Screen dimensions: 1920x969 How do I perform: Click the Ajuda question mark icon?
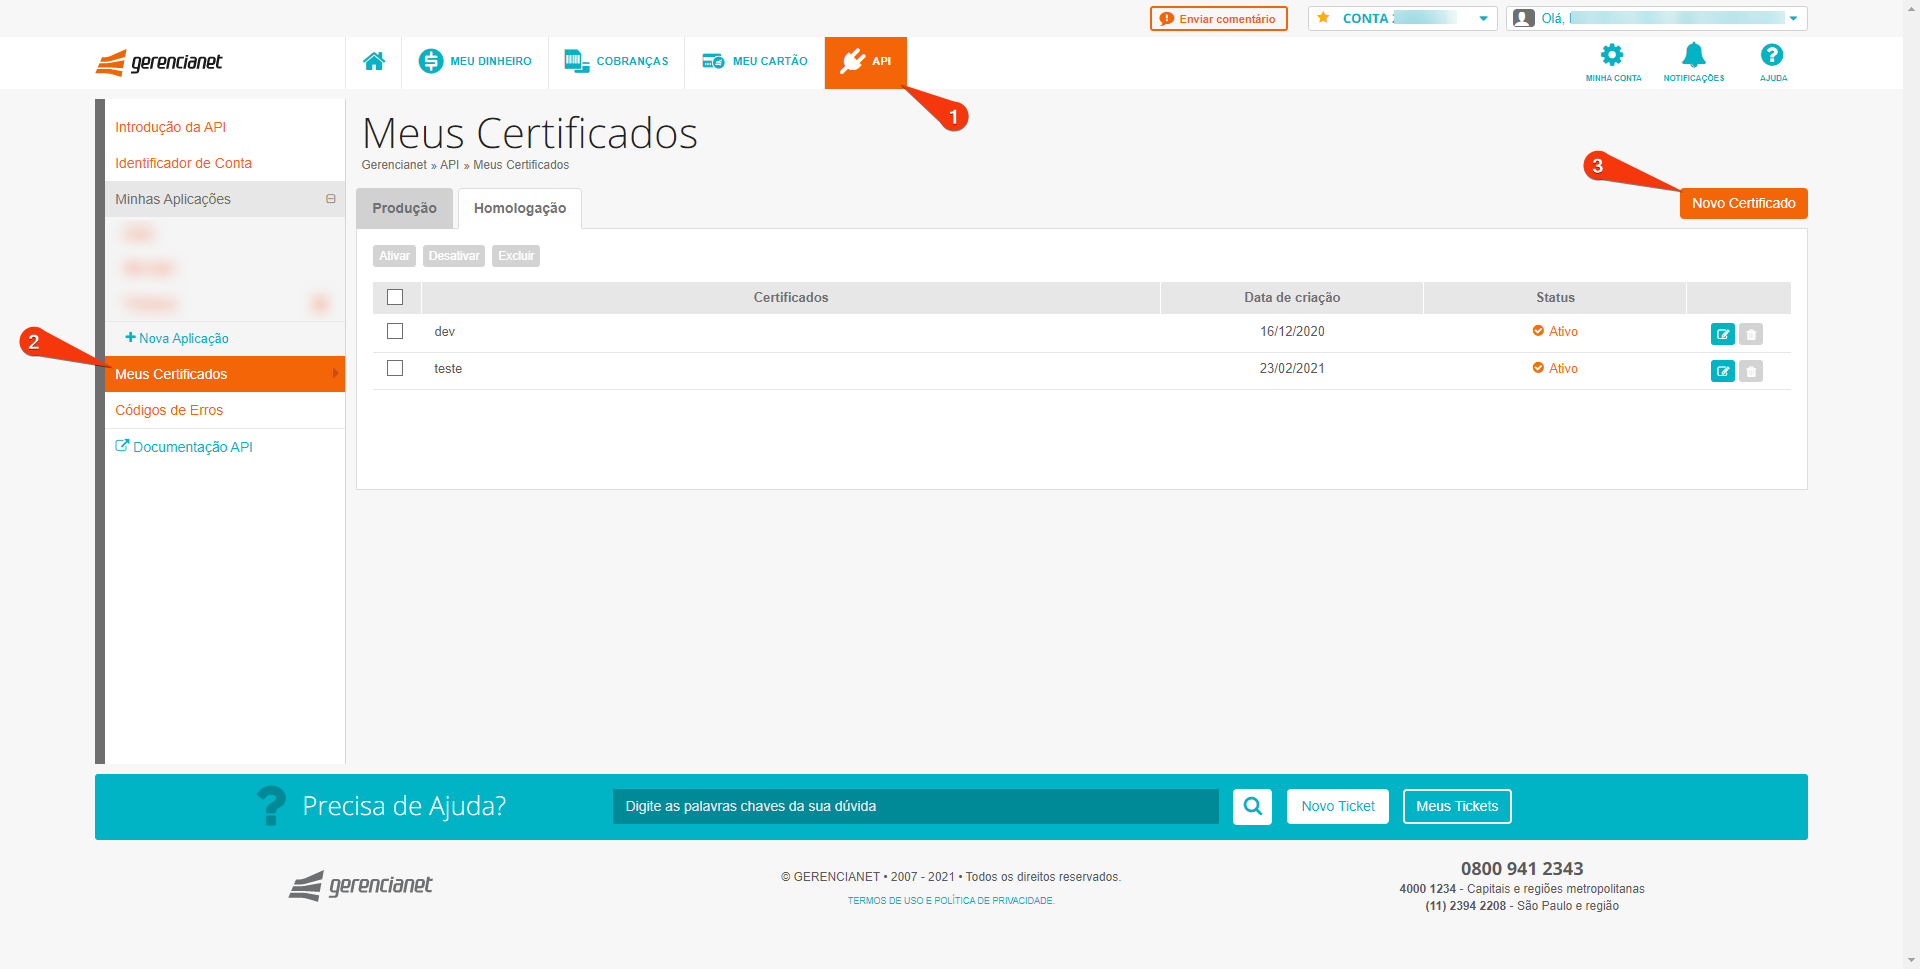[x=1772, y=56]
